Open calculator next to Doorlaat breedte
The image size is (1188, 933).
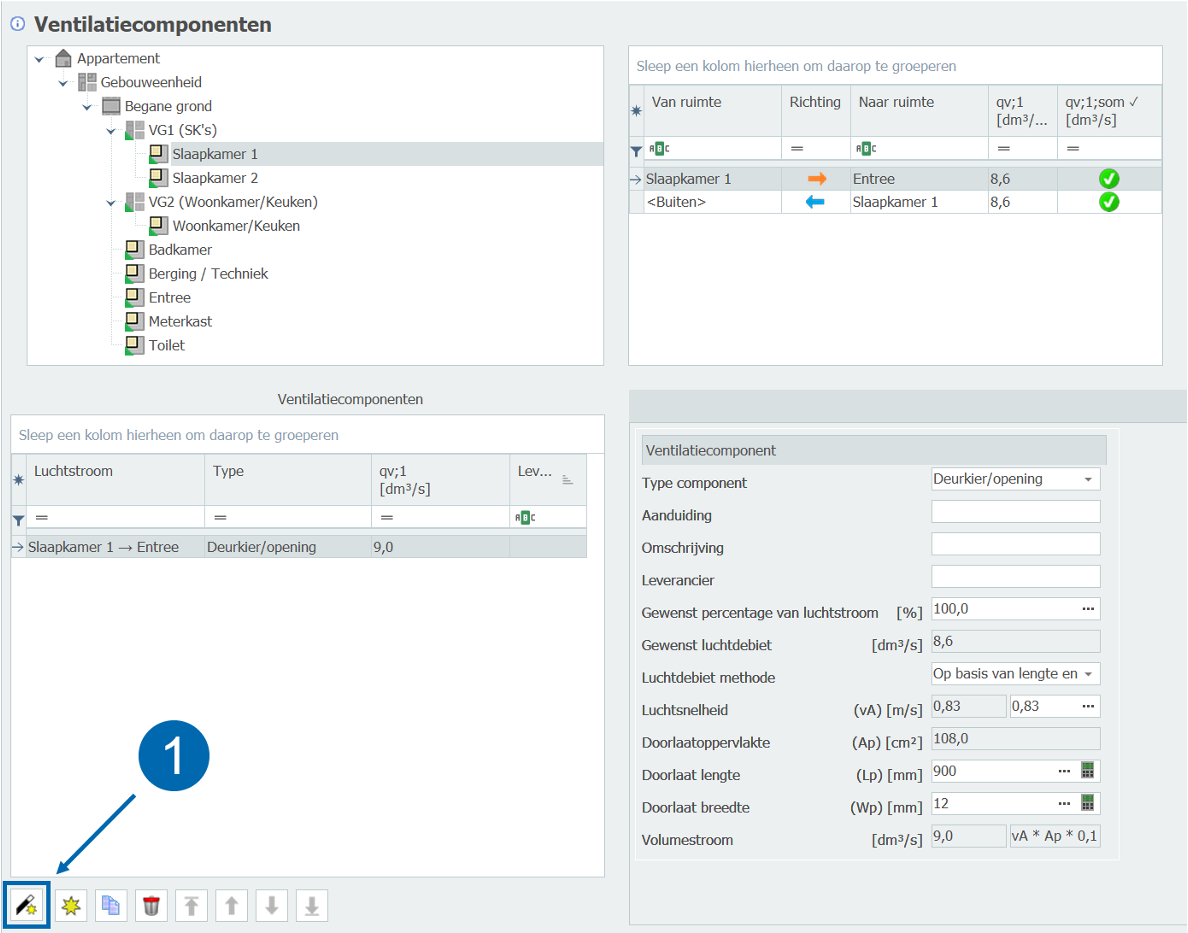pyautogui.click(x=1088, y=803)
